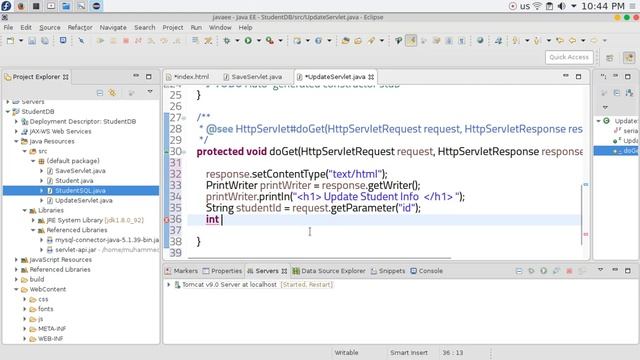Click the web browser globe toolbar icon

[x=480, y=41]
